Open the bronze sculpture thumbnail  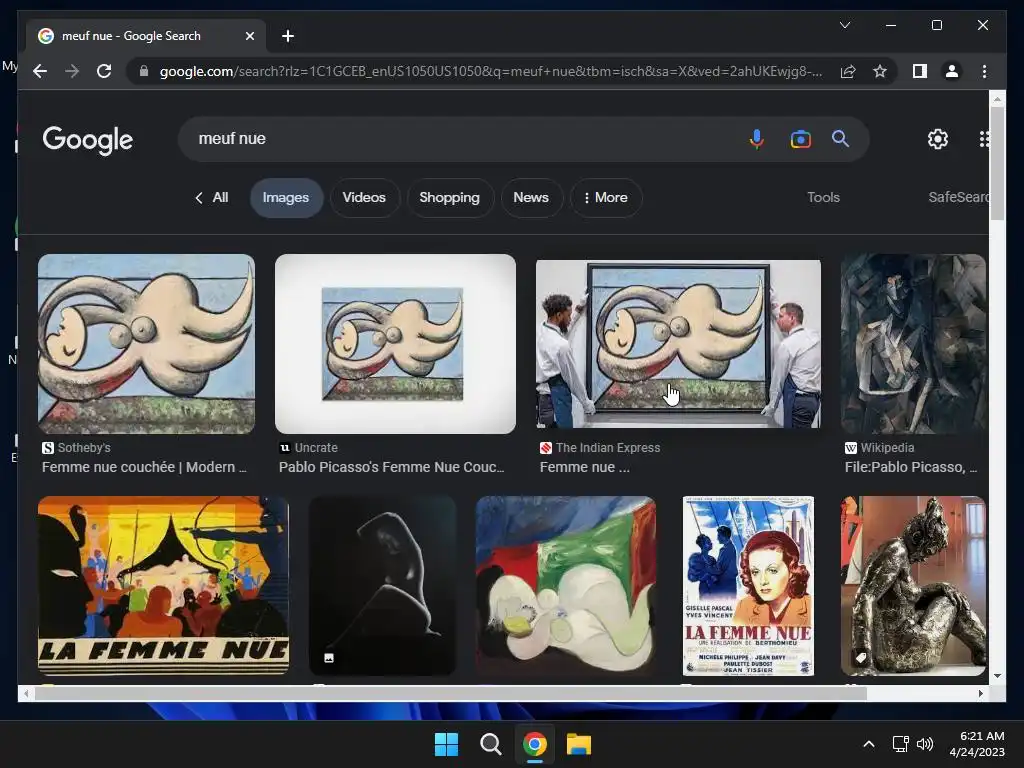tap(913, 585)
